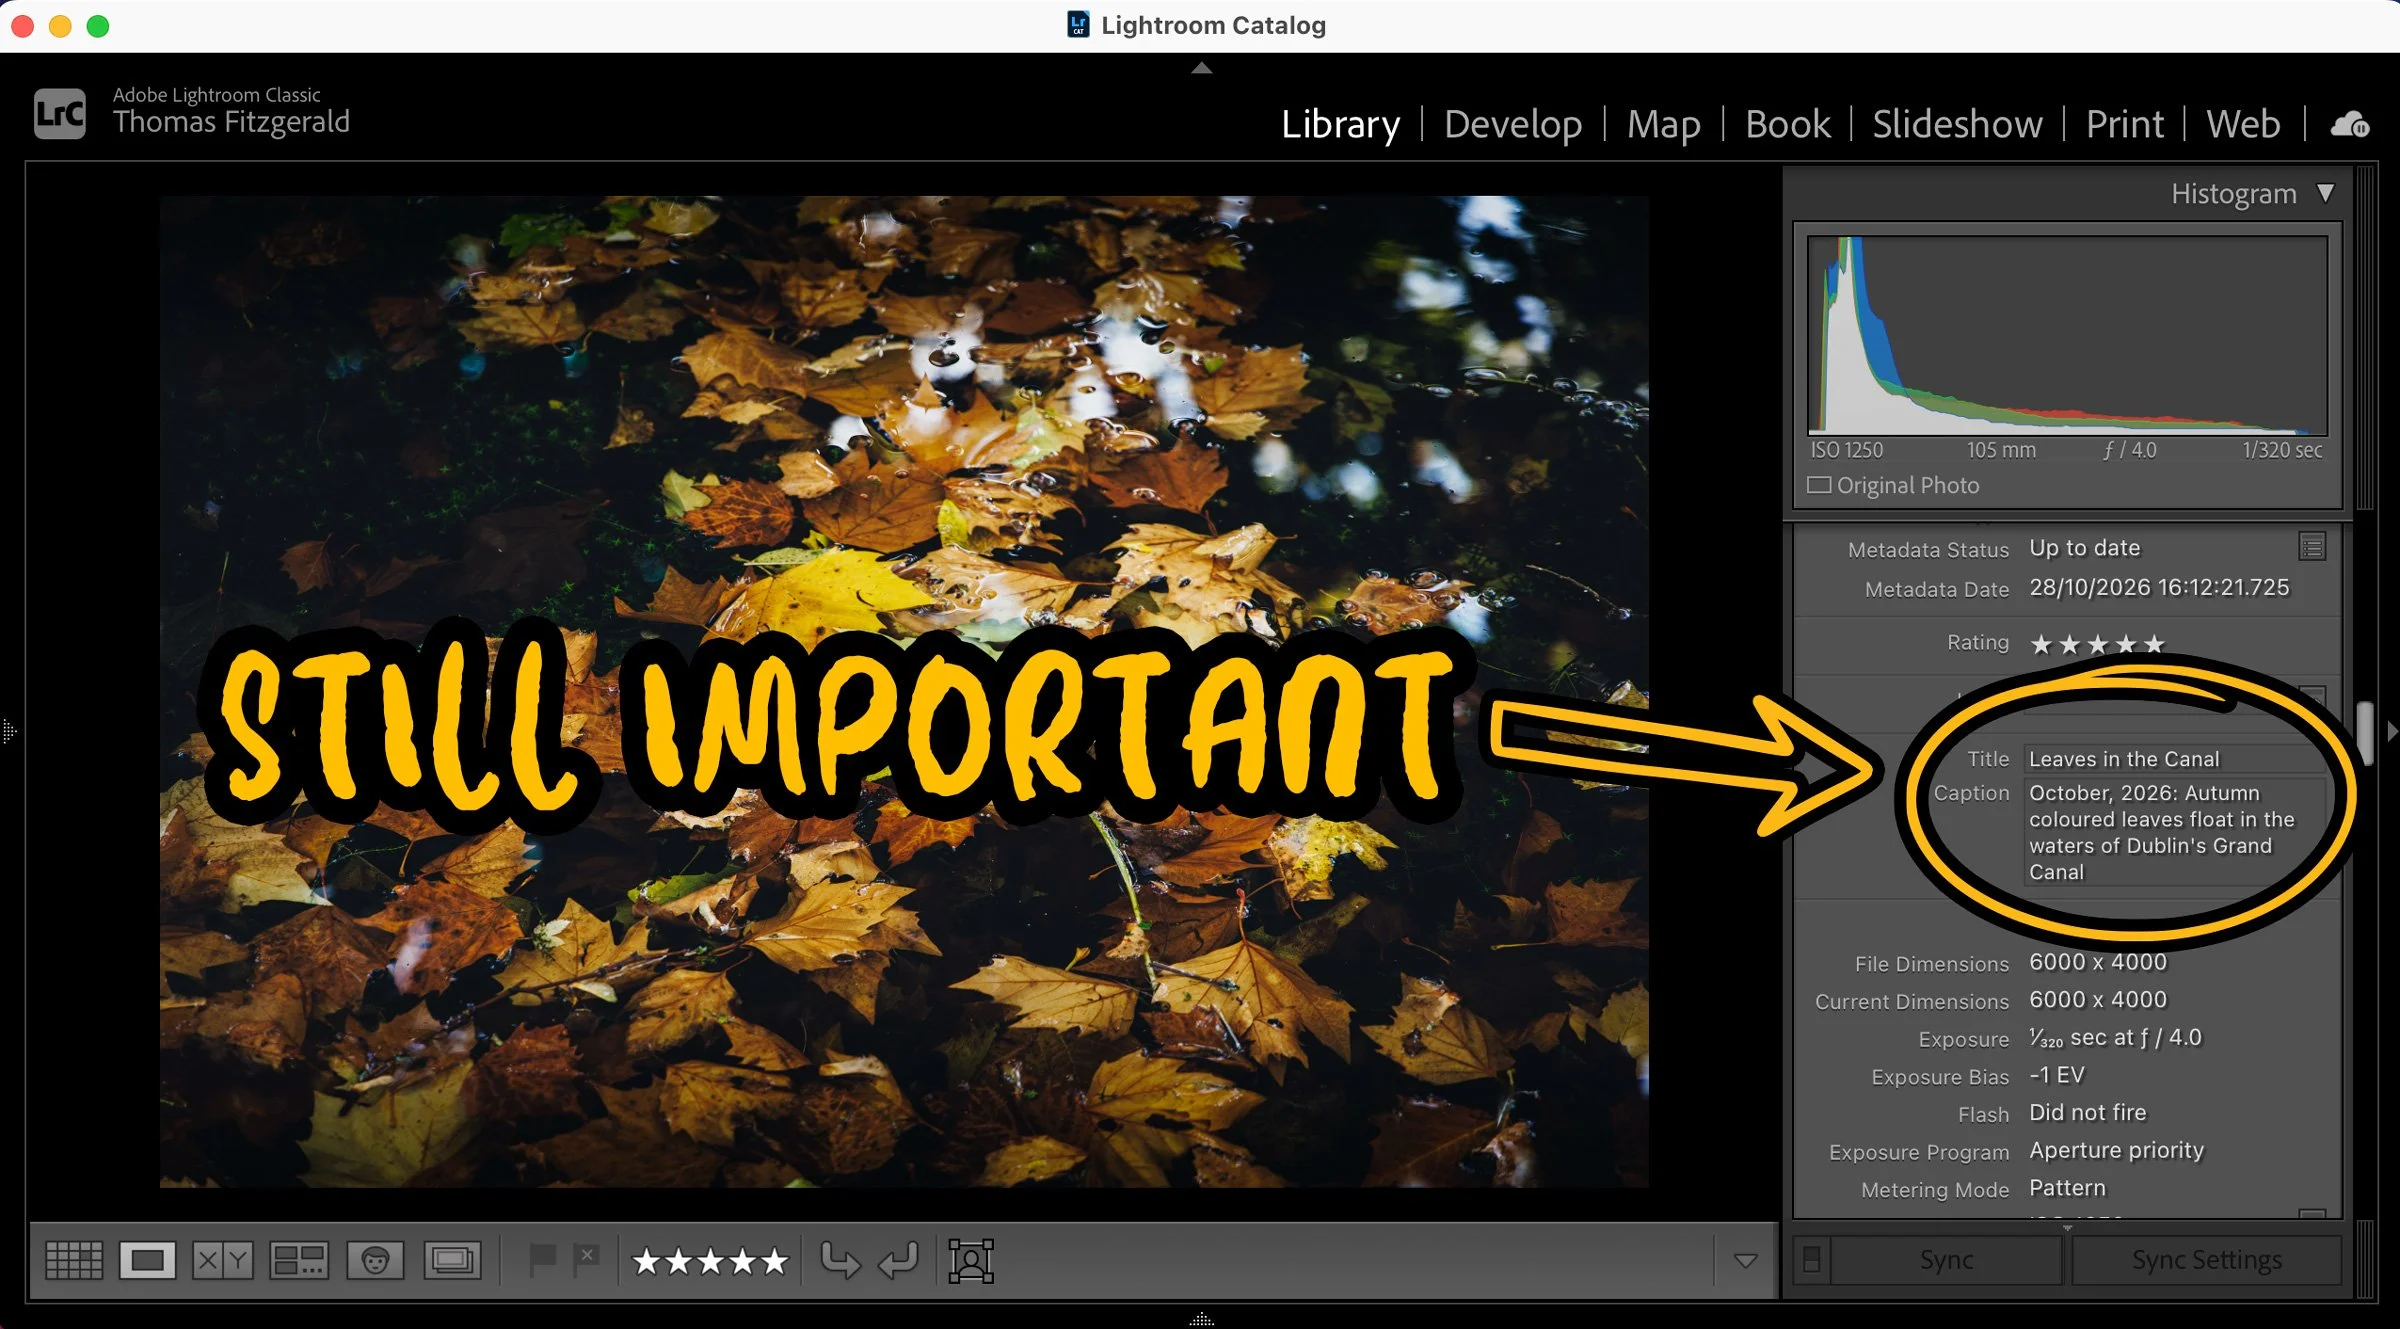Open Compare view (X|Y icon)

222,1260
